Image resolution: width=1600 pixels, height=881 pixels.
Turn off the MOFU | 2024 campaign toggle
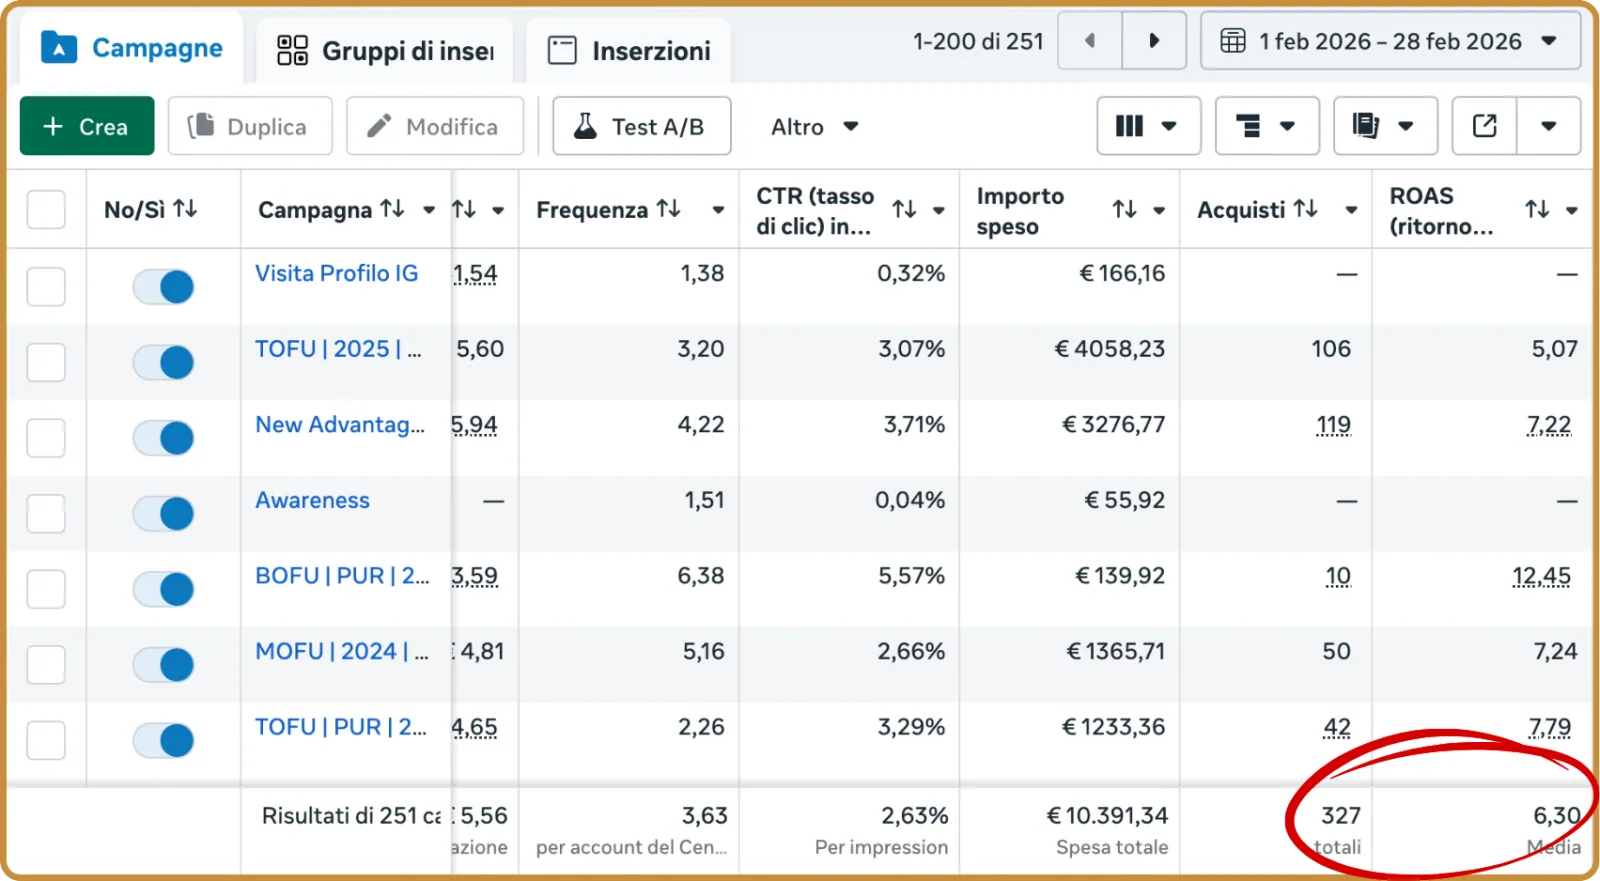(x=163, y=665)
